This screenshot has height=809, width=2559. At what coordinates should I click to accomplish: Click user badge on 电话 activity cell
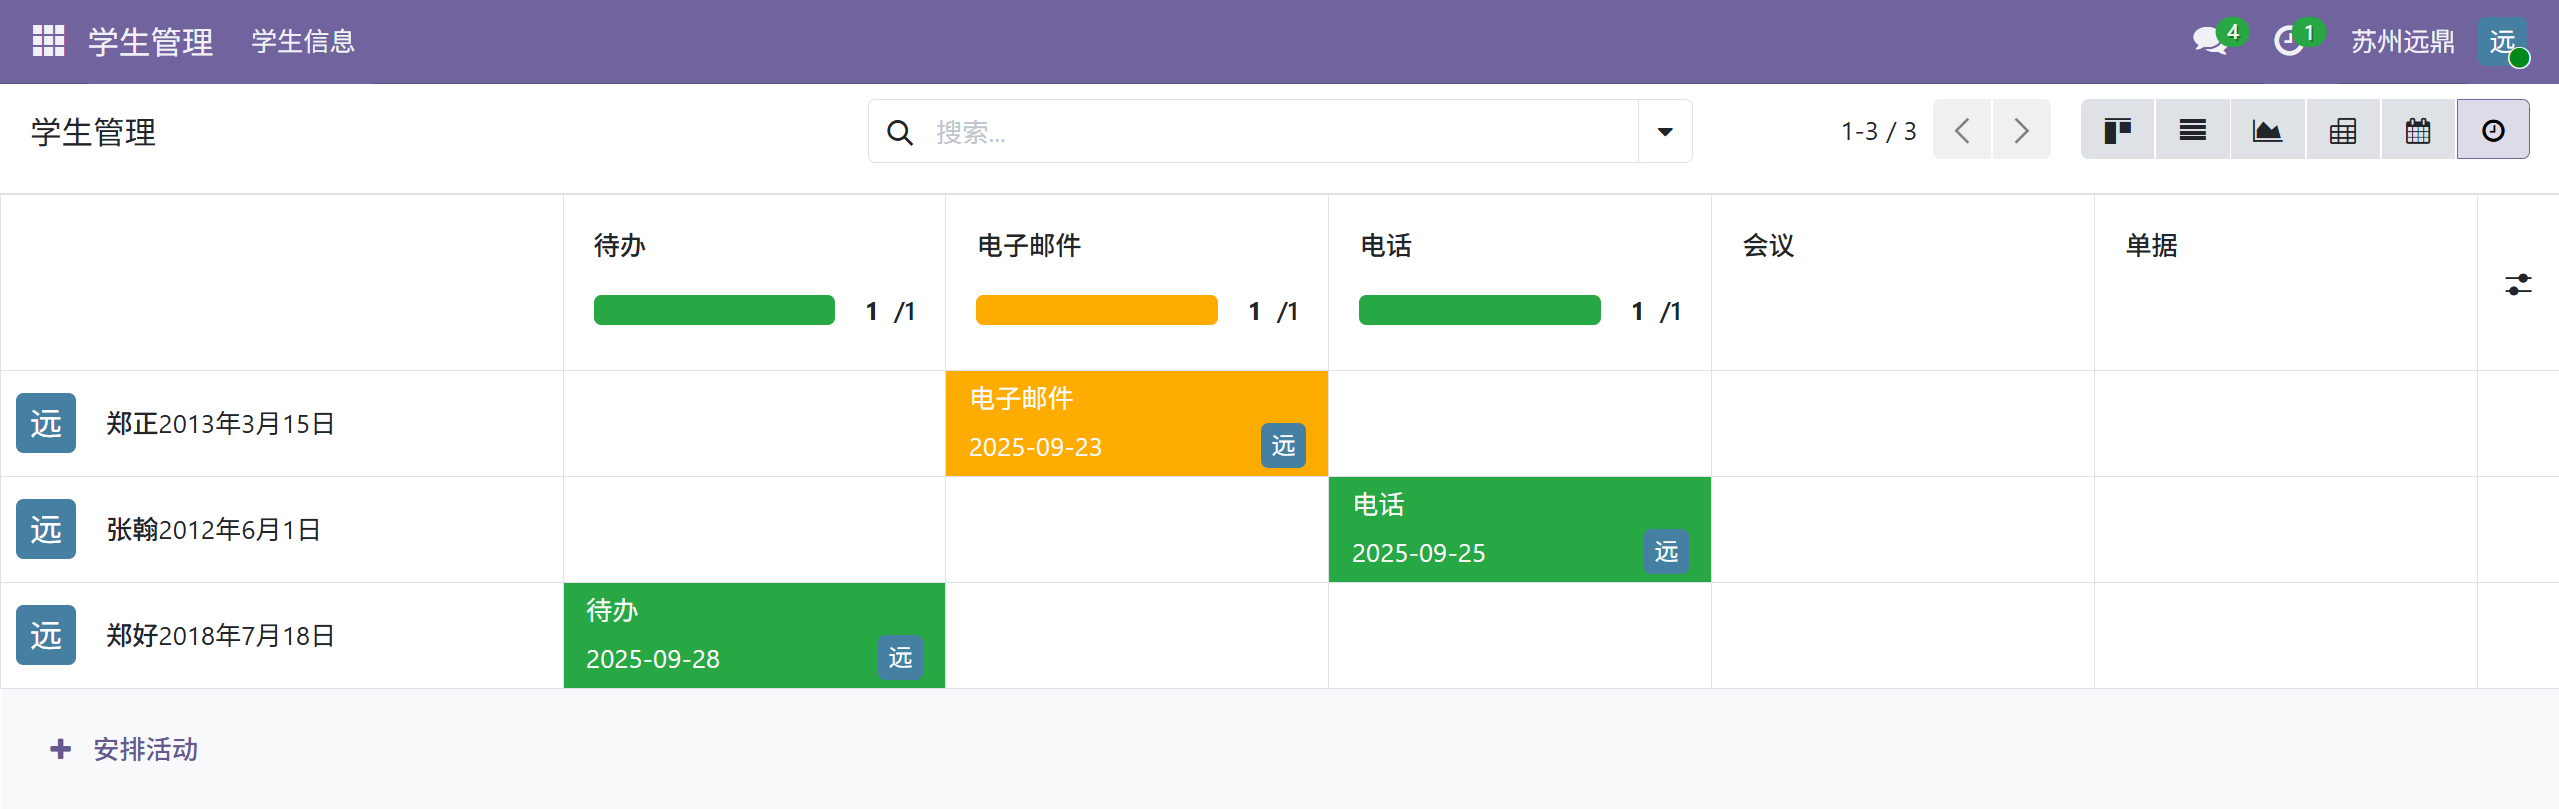[x=1666, y=552]
